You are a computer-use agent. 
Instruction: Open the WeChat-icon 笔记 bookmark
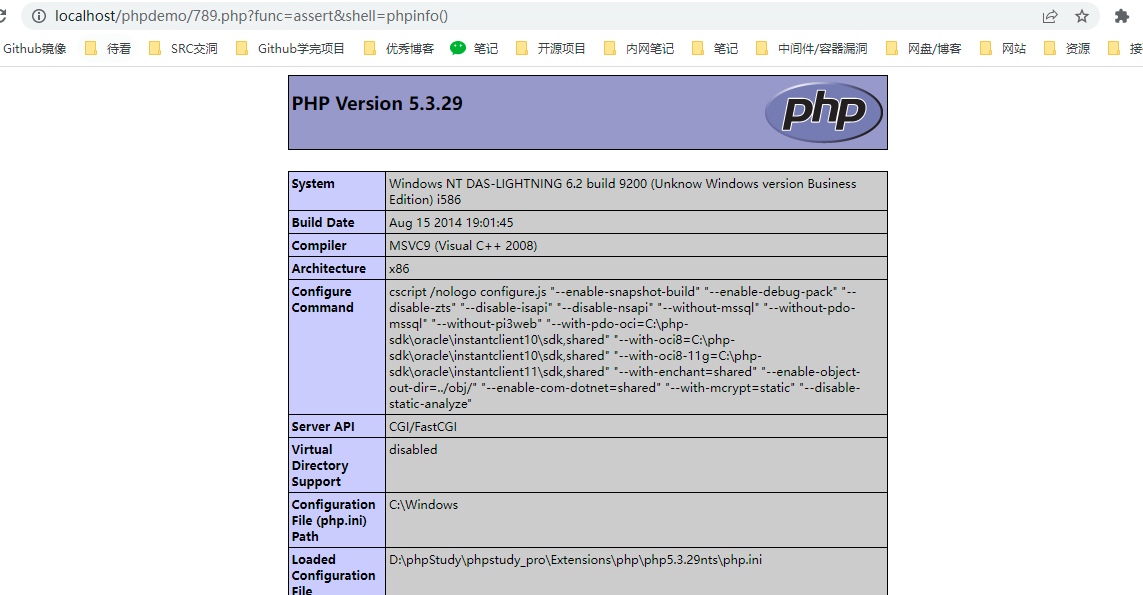pos(475,49)
